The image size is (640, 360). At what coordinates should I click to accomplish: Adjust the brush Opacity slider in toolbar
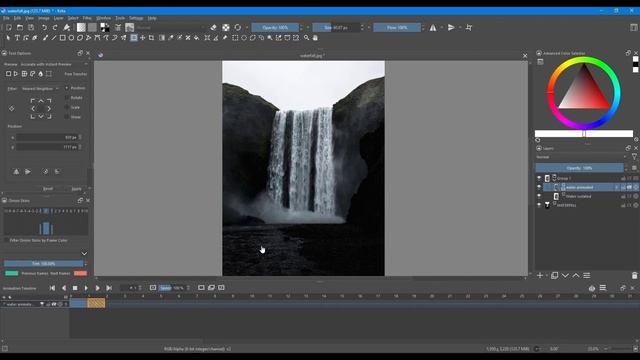coord(275,27)
